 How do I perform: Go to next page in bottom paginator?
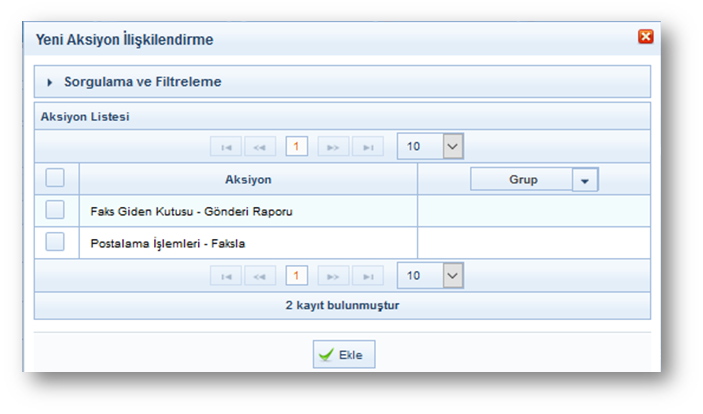(333, 276)
